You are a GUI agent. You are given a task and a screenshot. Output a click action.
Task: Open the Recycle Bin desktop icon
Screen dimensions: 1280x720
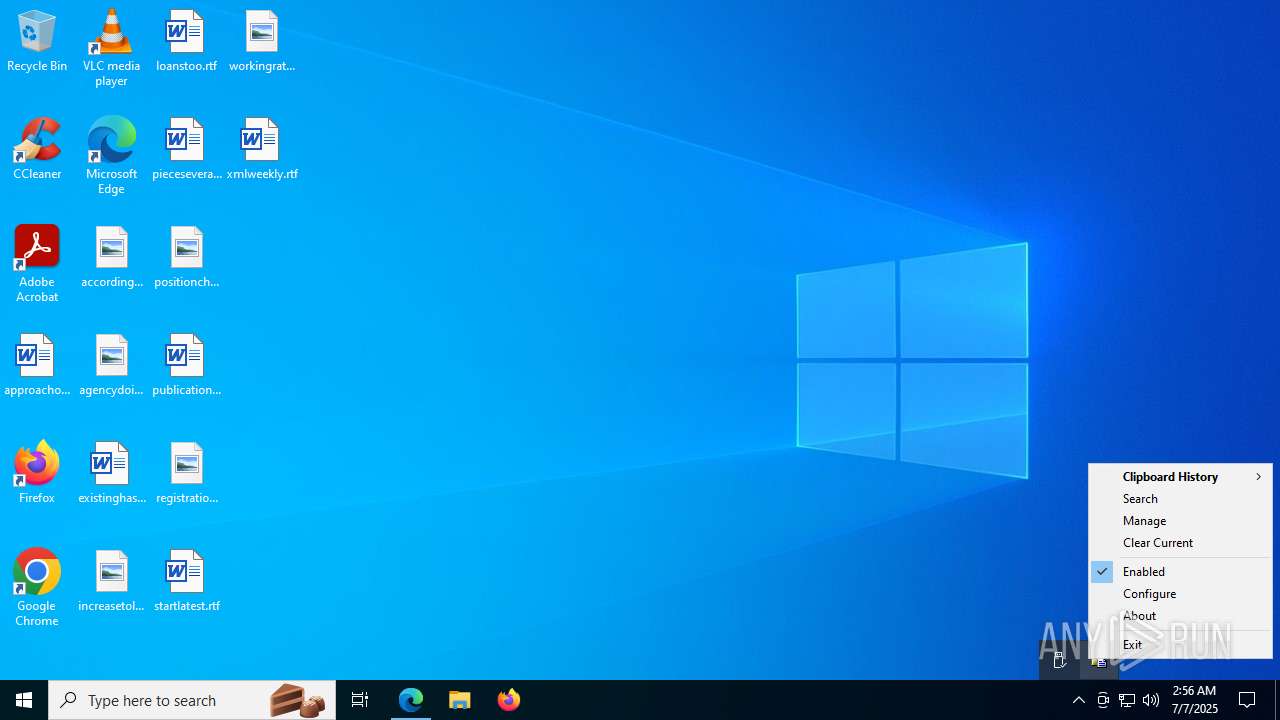click(37, 41)
